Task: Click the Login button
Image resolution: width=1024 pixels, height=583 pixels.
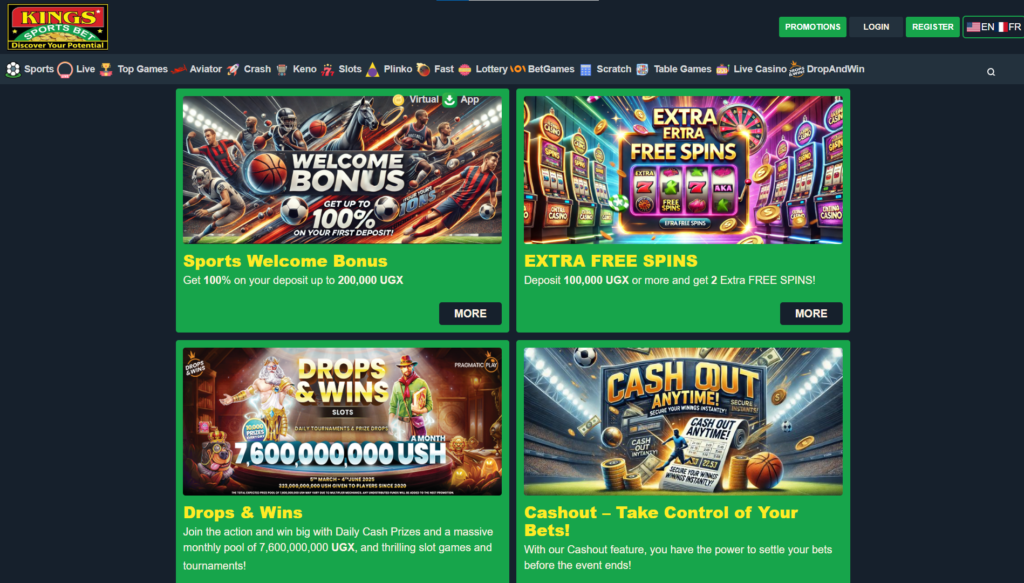Action: pos(876,27)
